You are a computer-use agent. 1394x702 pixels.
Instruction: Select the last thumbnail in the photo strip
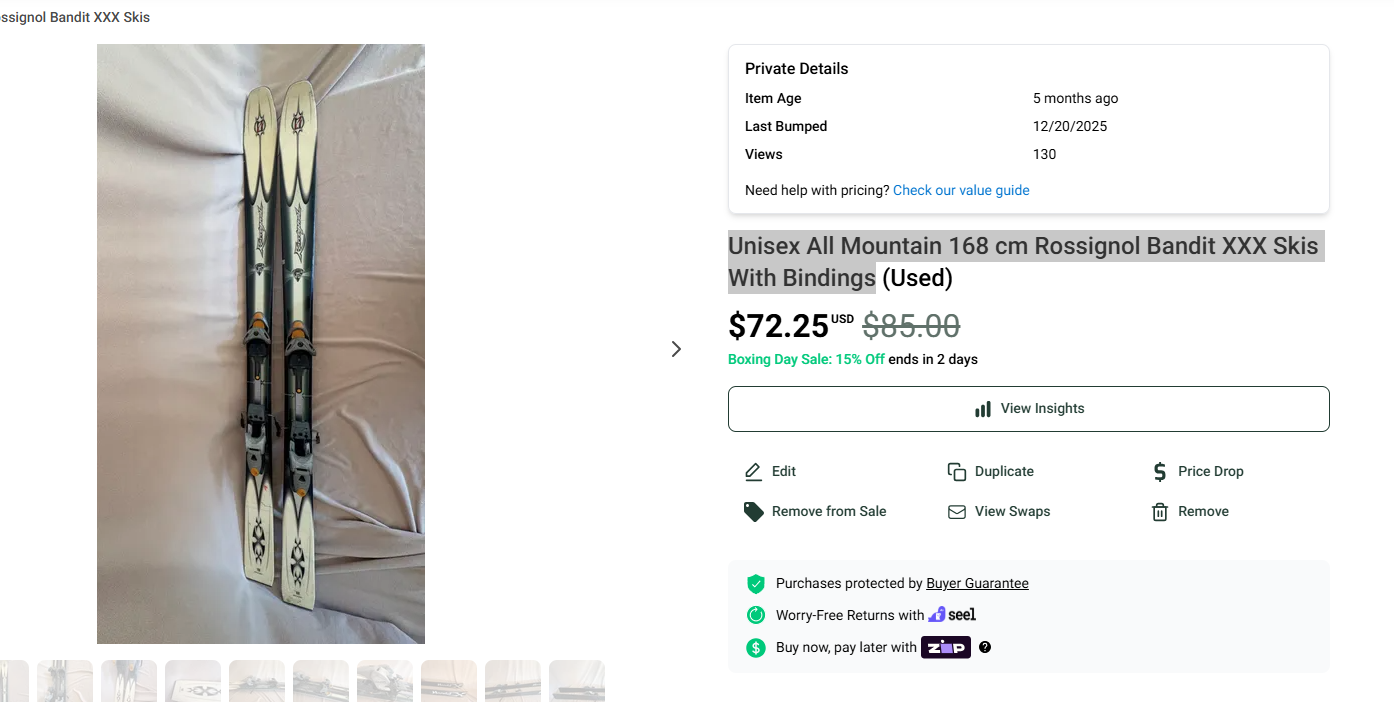click(577, 681)
